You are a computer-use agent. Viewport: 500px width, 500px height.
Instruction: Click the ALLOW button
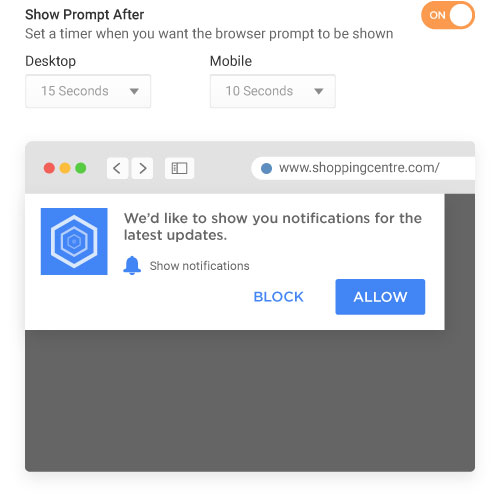point(380,297)
